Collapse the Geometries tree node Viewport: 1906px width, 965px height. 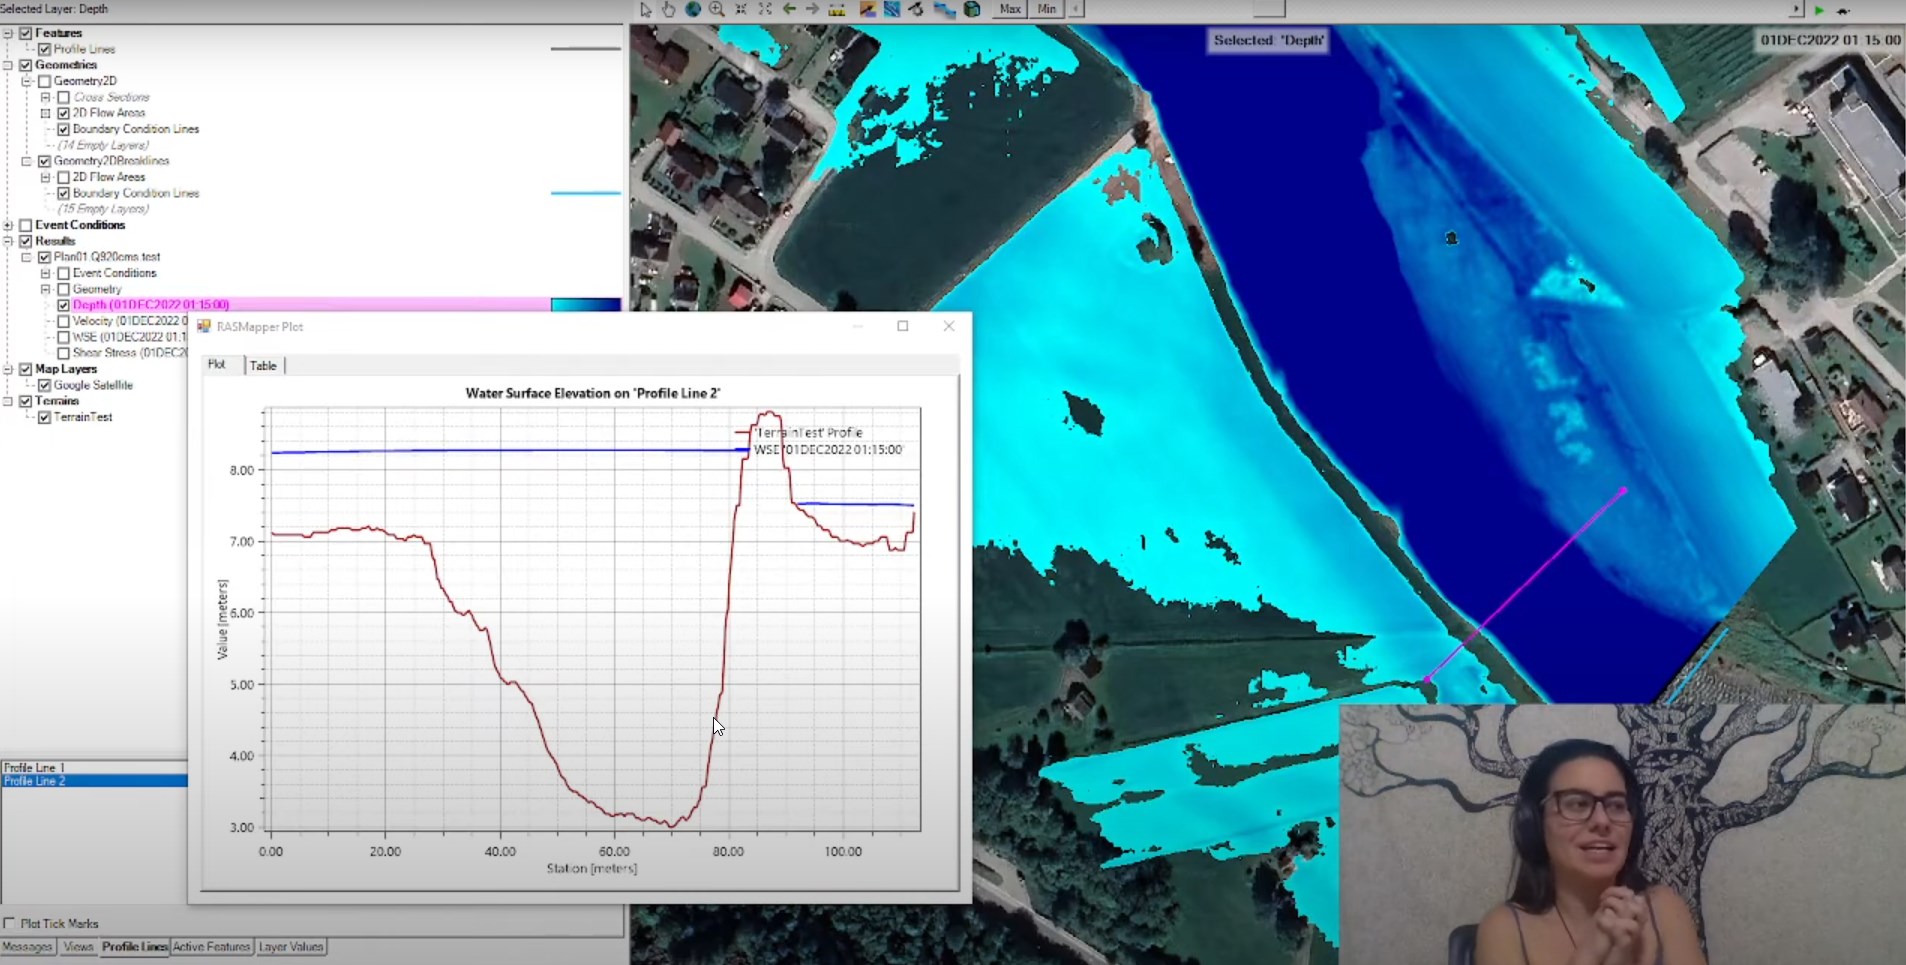pyautogui.click(x=8, y=65)
